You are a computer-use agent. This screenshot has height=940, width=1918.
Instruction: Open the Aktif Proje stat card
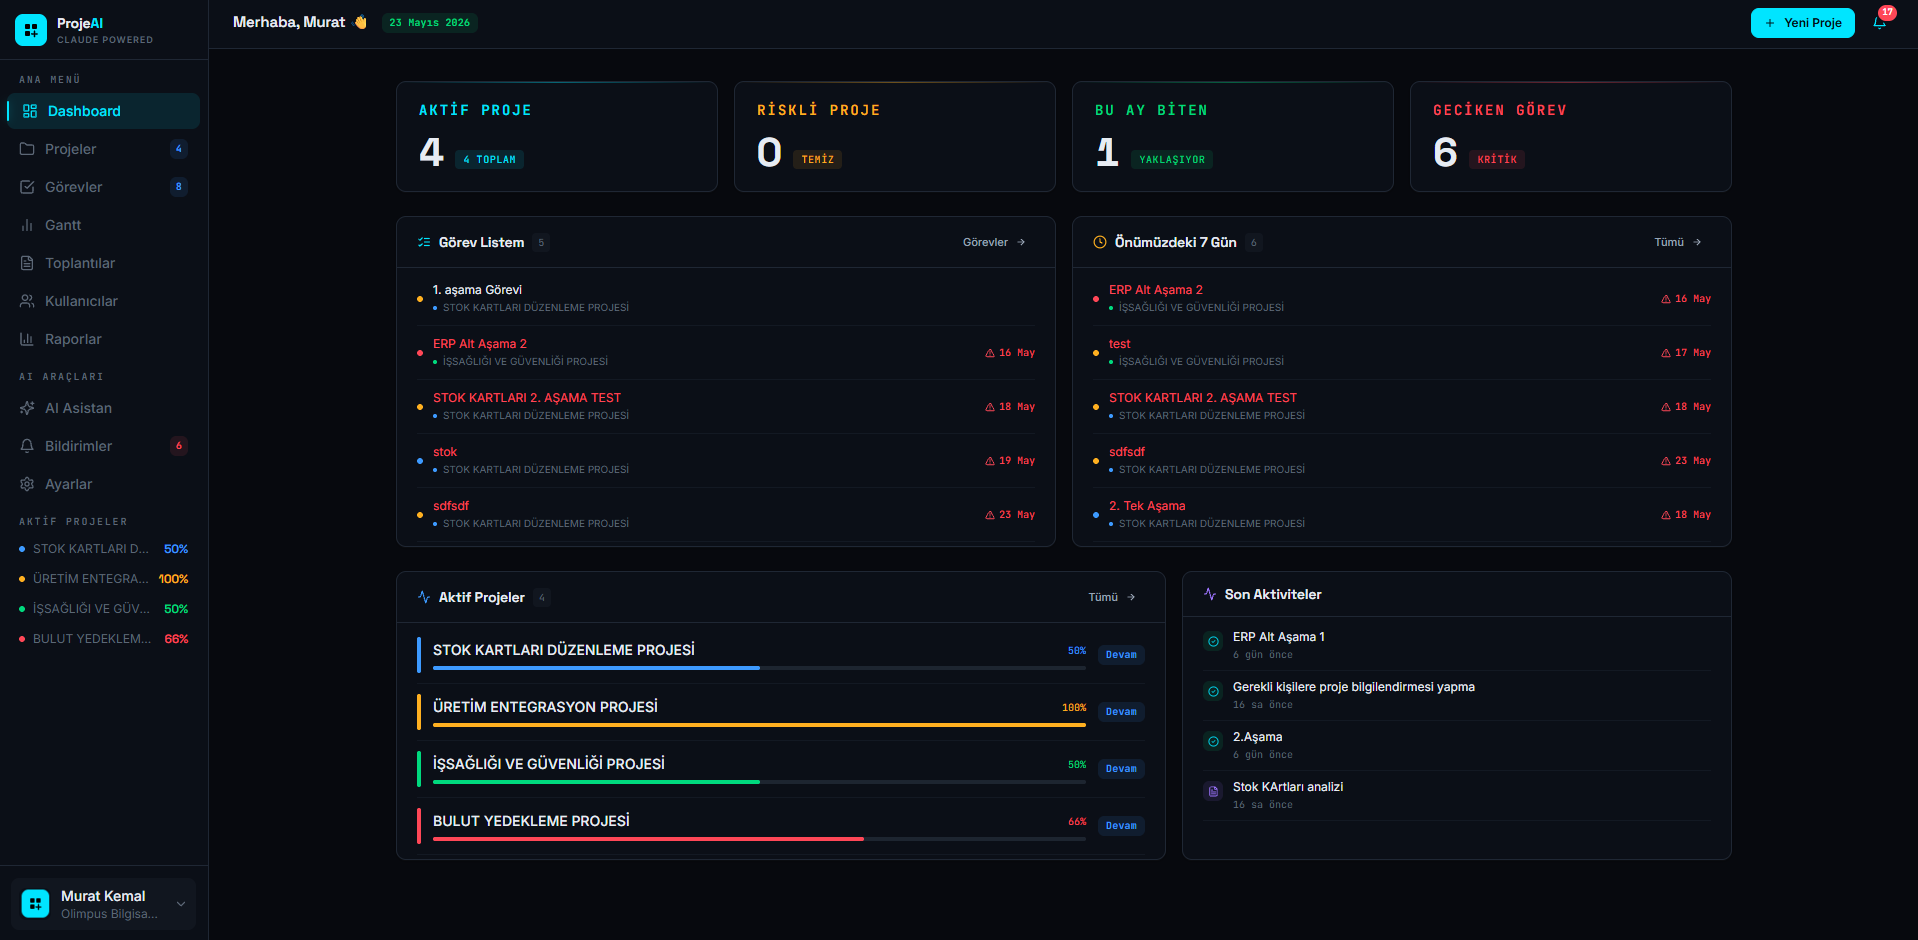[557, 137]
